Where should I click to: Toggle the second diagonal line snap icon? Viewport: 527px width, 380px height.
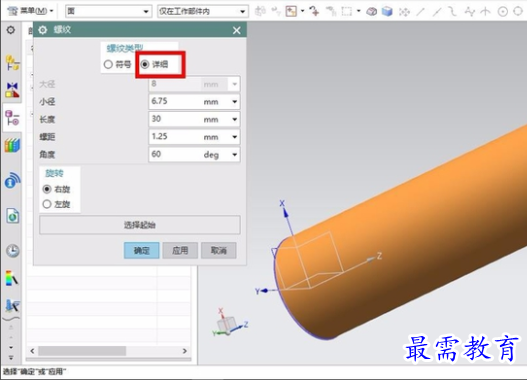pyautogui.click(x=437, y=12)
